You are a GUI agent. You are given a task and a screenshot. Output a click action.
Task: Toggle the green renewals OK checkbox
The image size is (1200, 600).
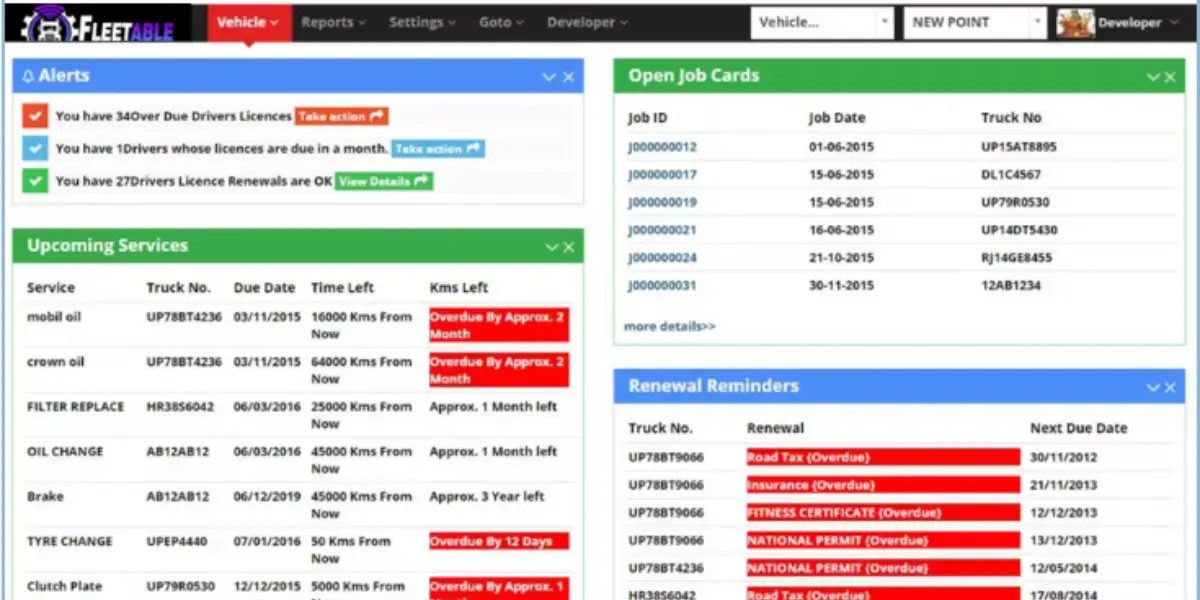coord(35,181)
